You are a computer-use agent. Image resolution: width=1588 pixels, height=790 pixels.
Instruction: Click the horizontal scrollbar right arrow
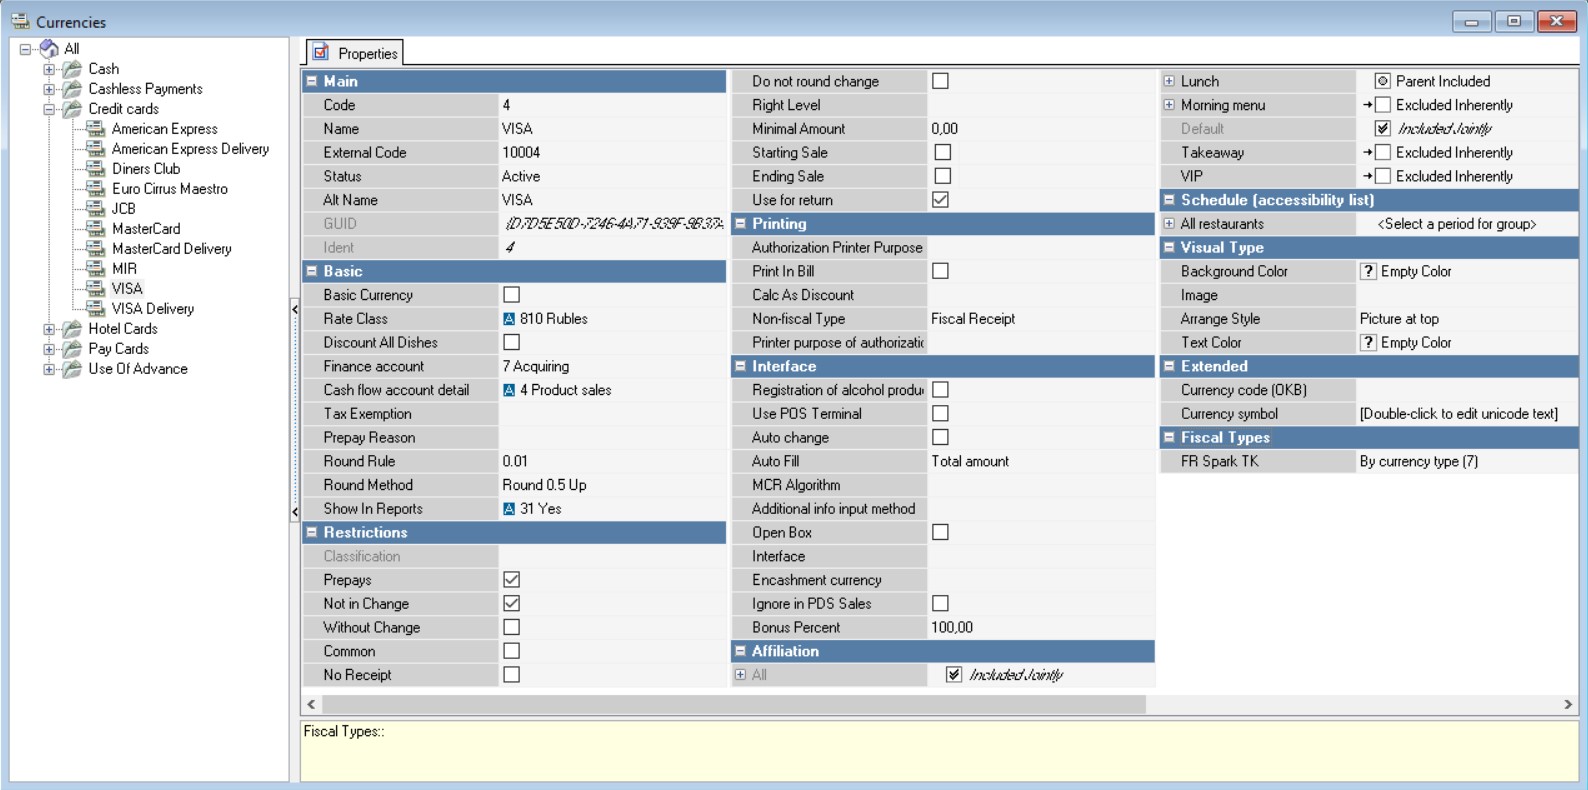(x=1568, y=705)
